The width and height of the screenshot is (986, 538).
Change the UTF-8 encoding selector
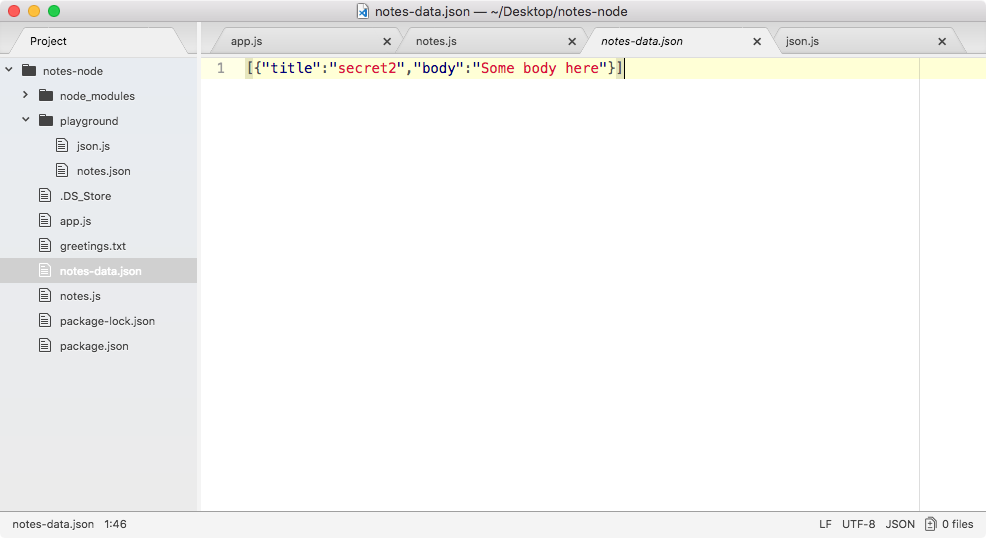coord(858,524)
